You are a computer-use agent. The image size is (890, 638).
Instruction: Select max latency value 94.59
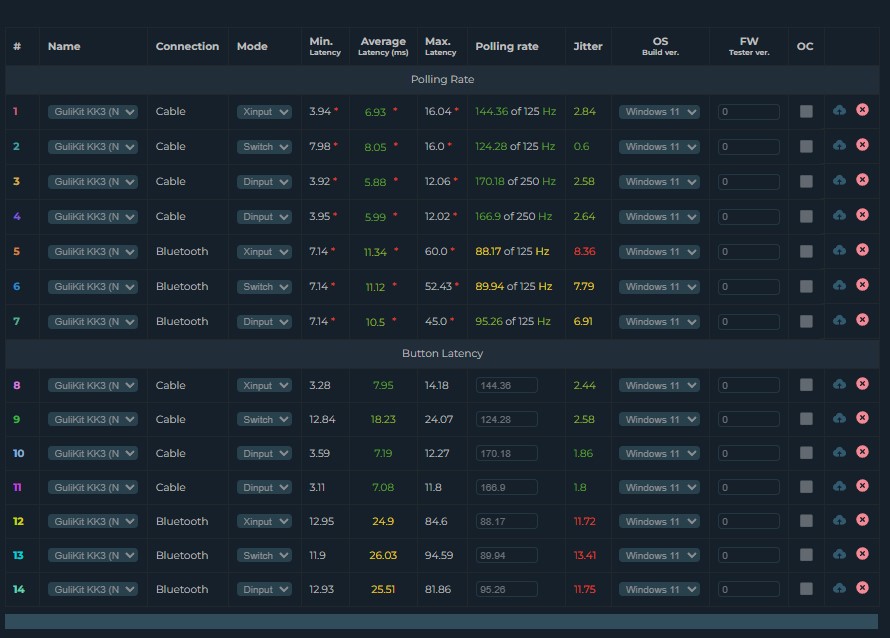[439, 555]
